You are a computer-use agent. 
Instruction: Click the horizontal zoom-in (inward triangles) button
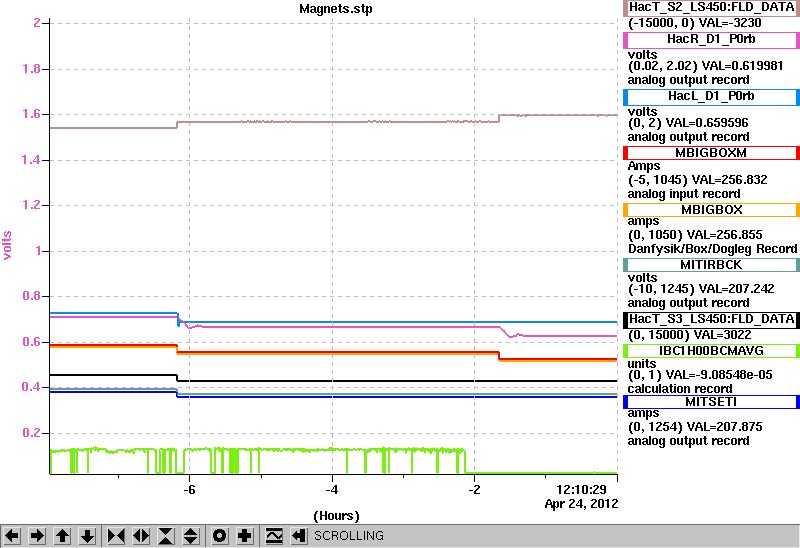click(116, 536)
